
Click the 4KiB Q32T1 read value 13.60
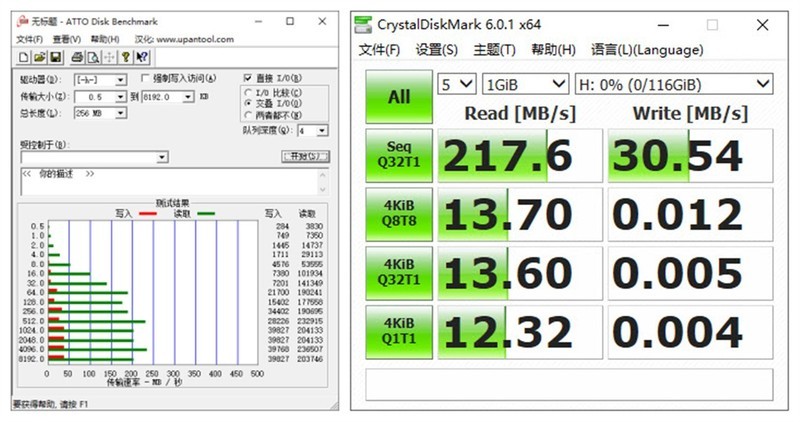(x=520, y=273)
